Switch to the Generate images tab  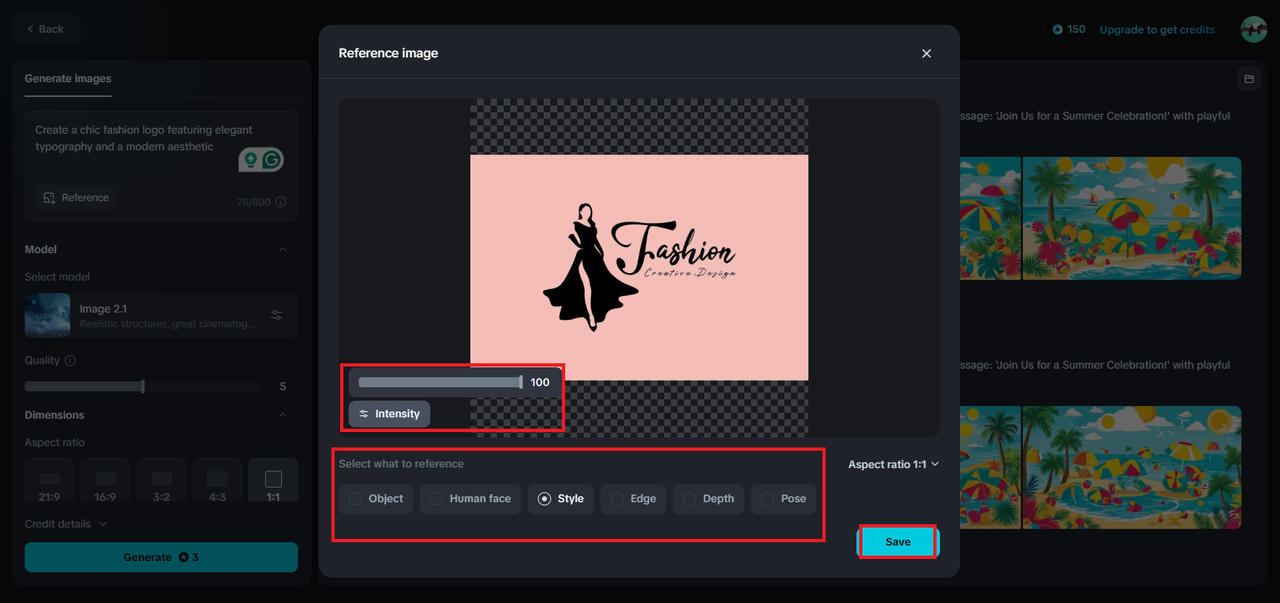68,78
